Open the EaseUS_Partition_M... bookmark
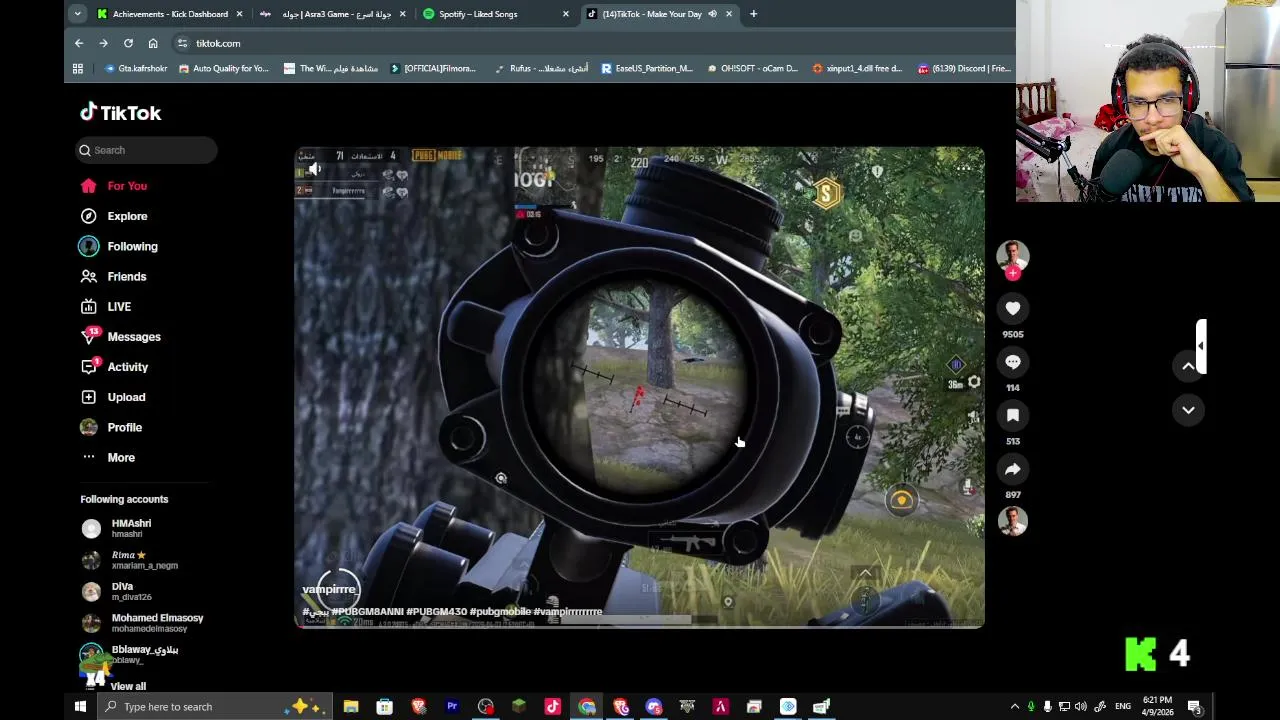 647,69
